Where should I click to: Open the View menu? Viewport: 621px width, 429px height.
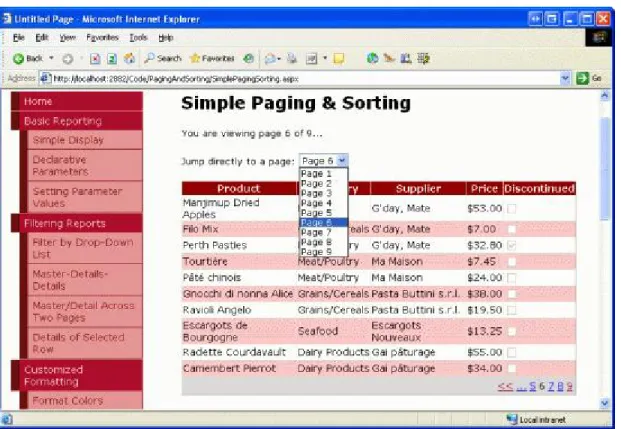point(67,38)
